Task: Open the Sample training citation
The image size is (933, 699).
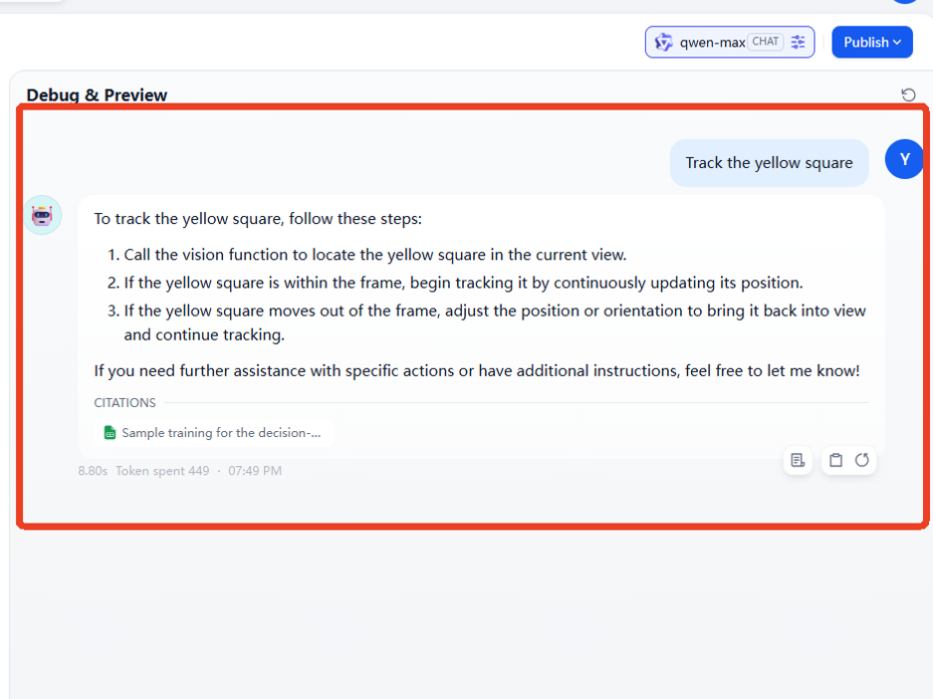Action: coord(214,432)
